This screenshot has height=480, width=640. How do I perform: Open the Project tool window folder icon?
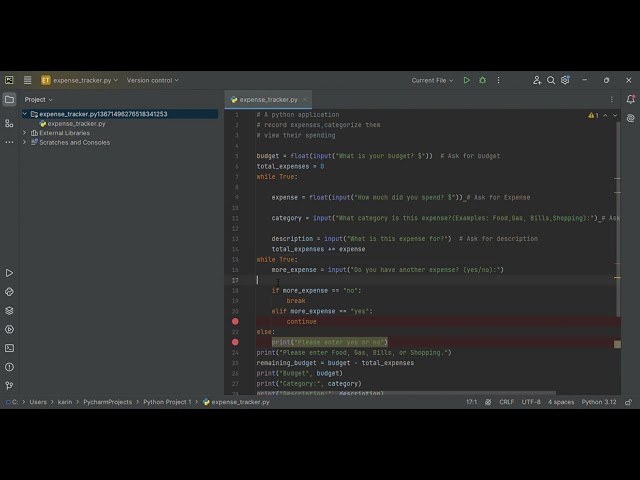[x=9, y=100]
